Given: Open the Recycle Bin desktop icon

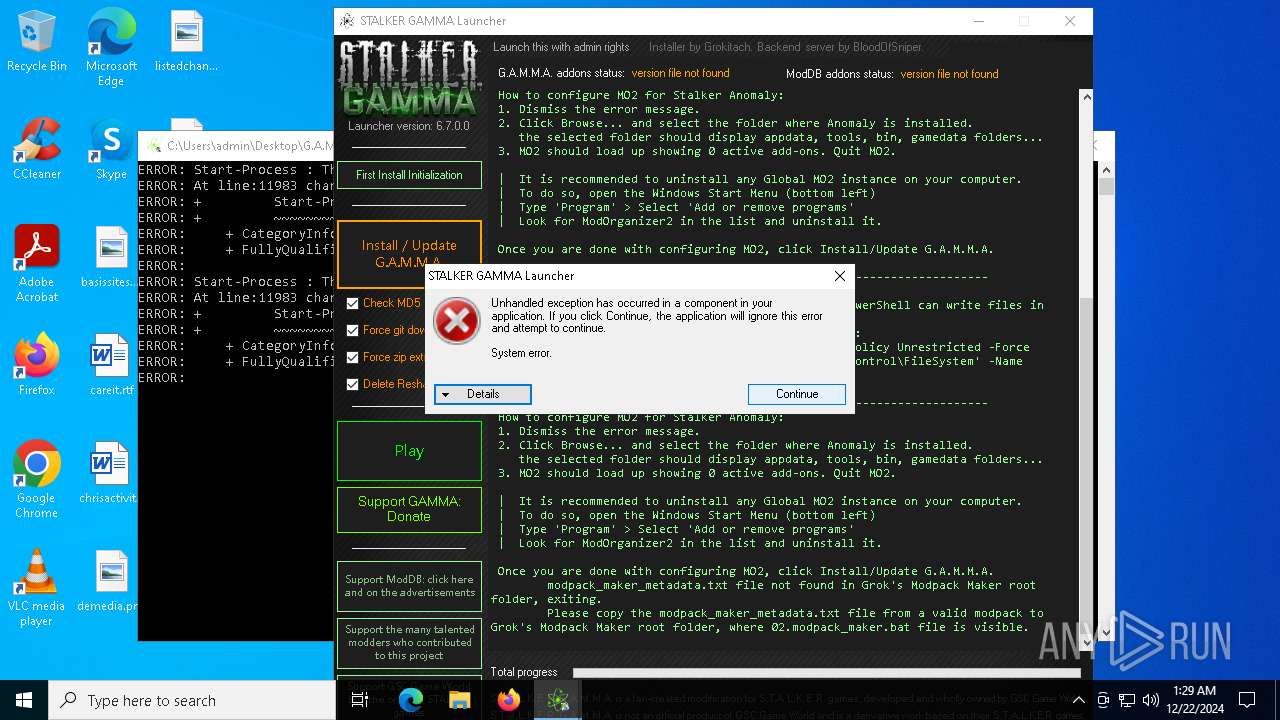Looking at the screenshot, I should pyautogui.click(x=36, y=41).
